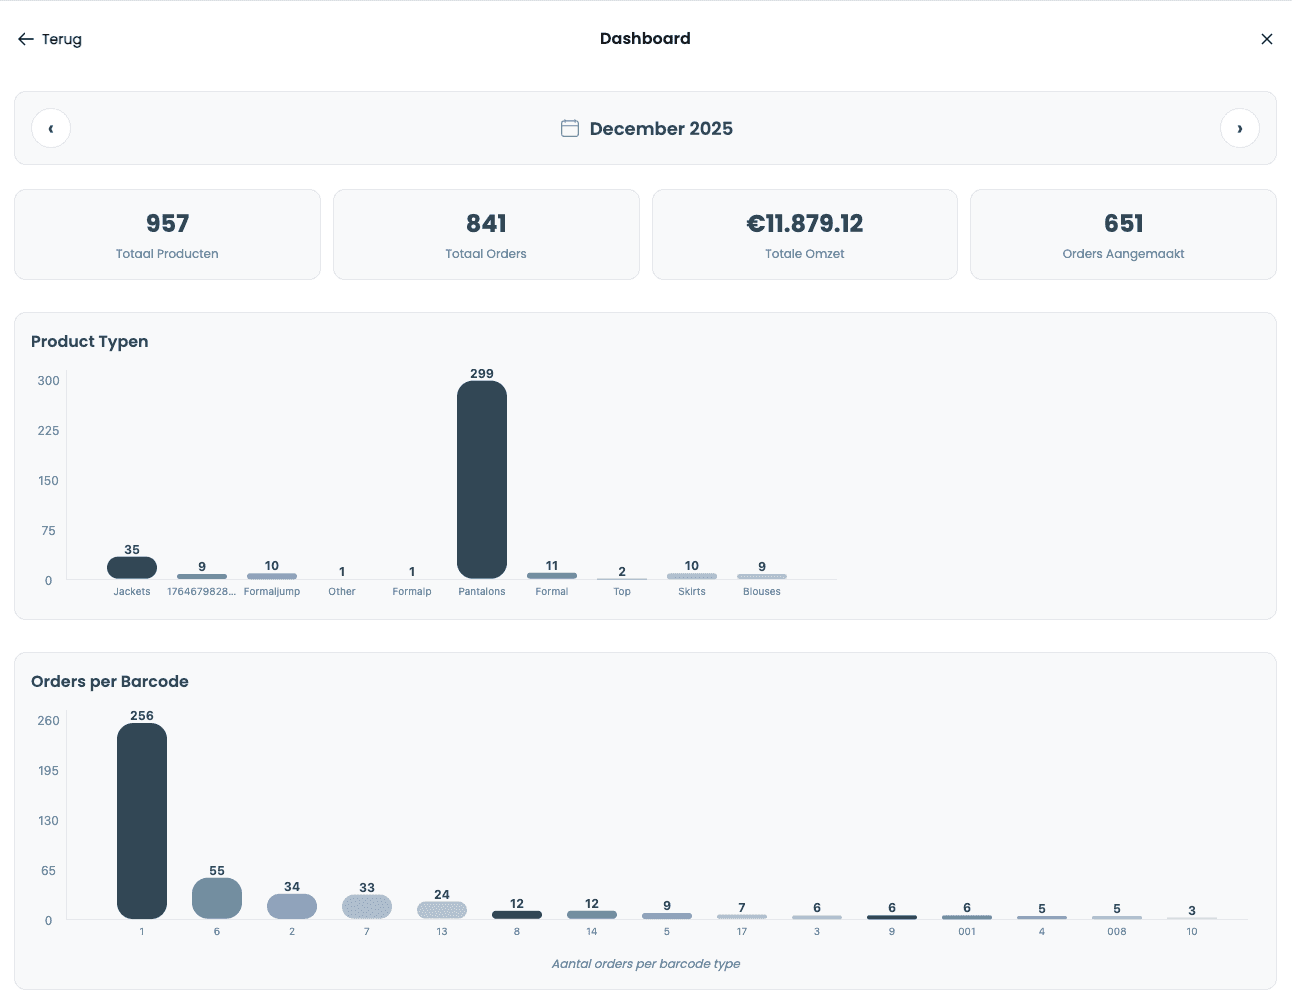Go to the previous month
1292x1001 pixels.
coord(51,128)
